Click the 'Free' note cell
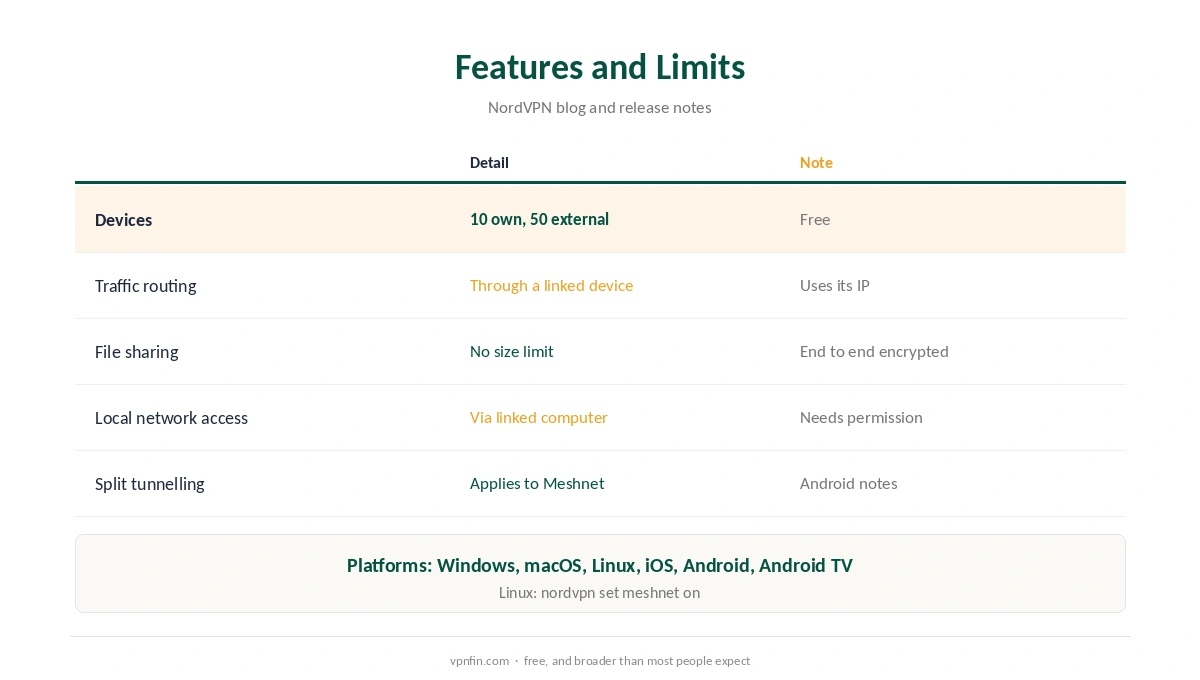 815,219
